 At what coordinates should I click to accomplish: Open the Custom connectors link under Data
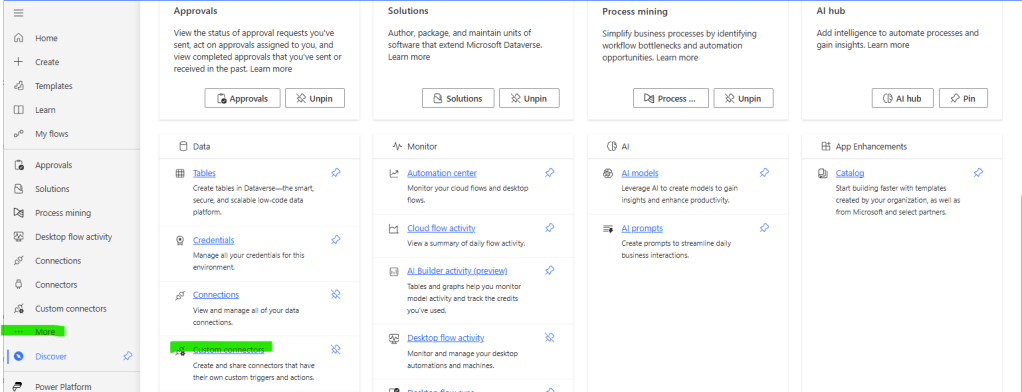[229, 350]
